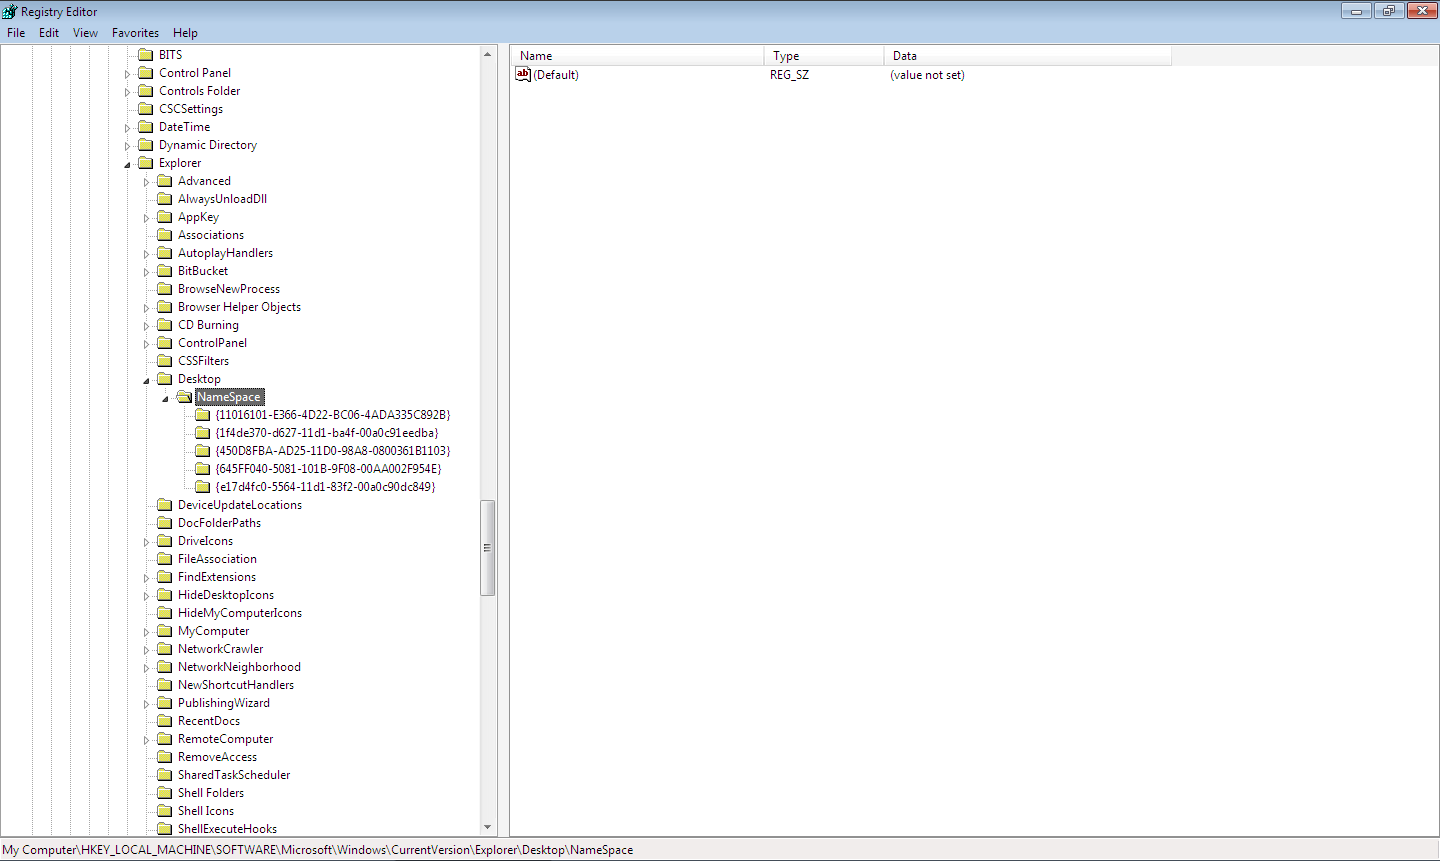Click the registry path in status bar
This screenshot has height=861, width=1440.
click(317, 850)
